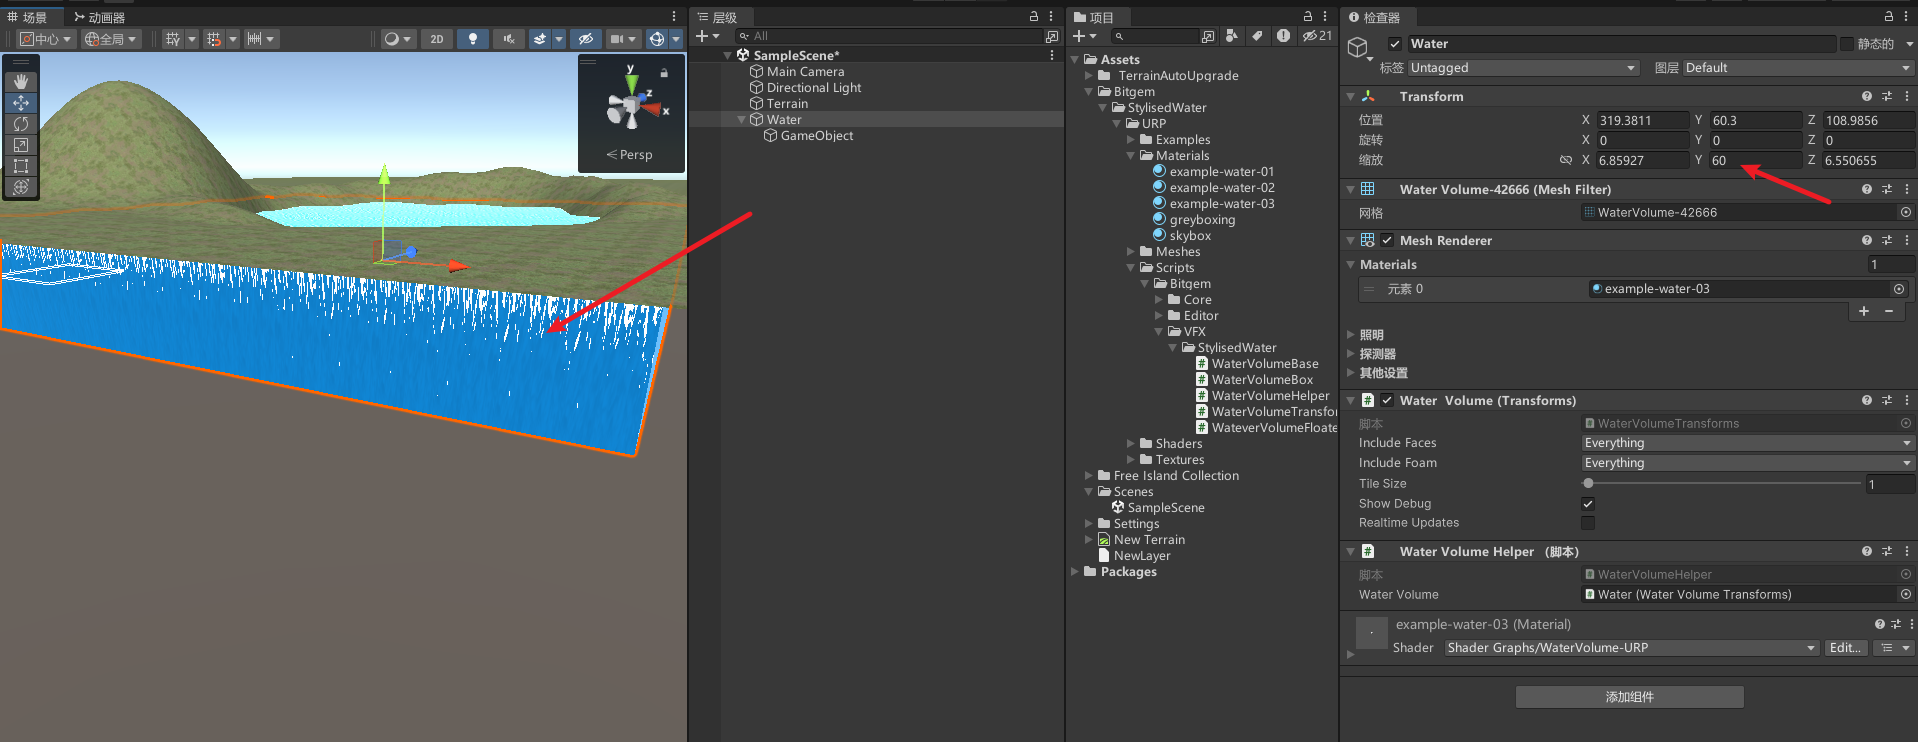Toggle hidden packages count 21

1317,36
